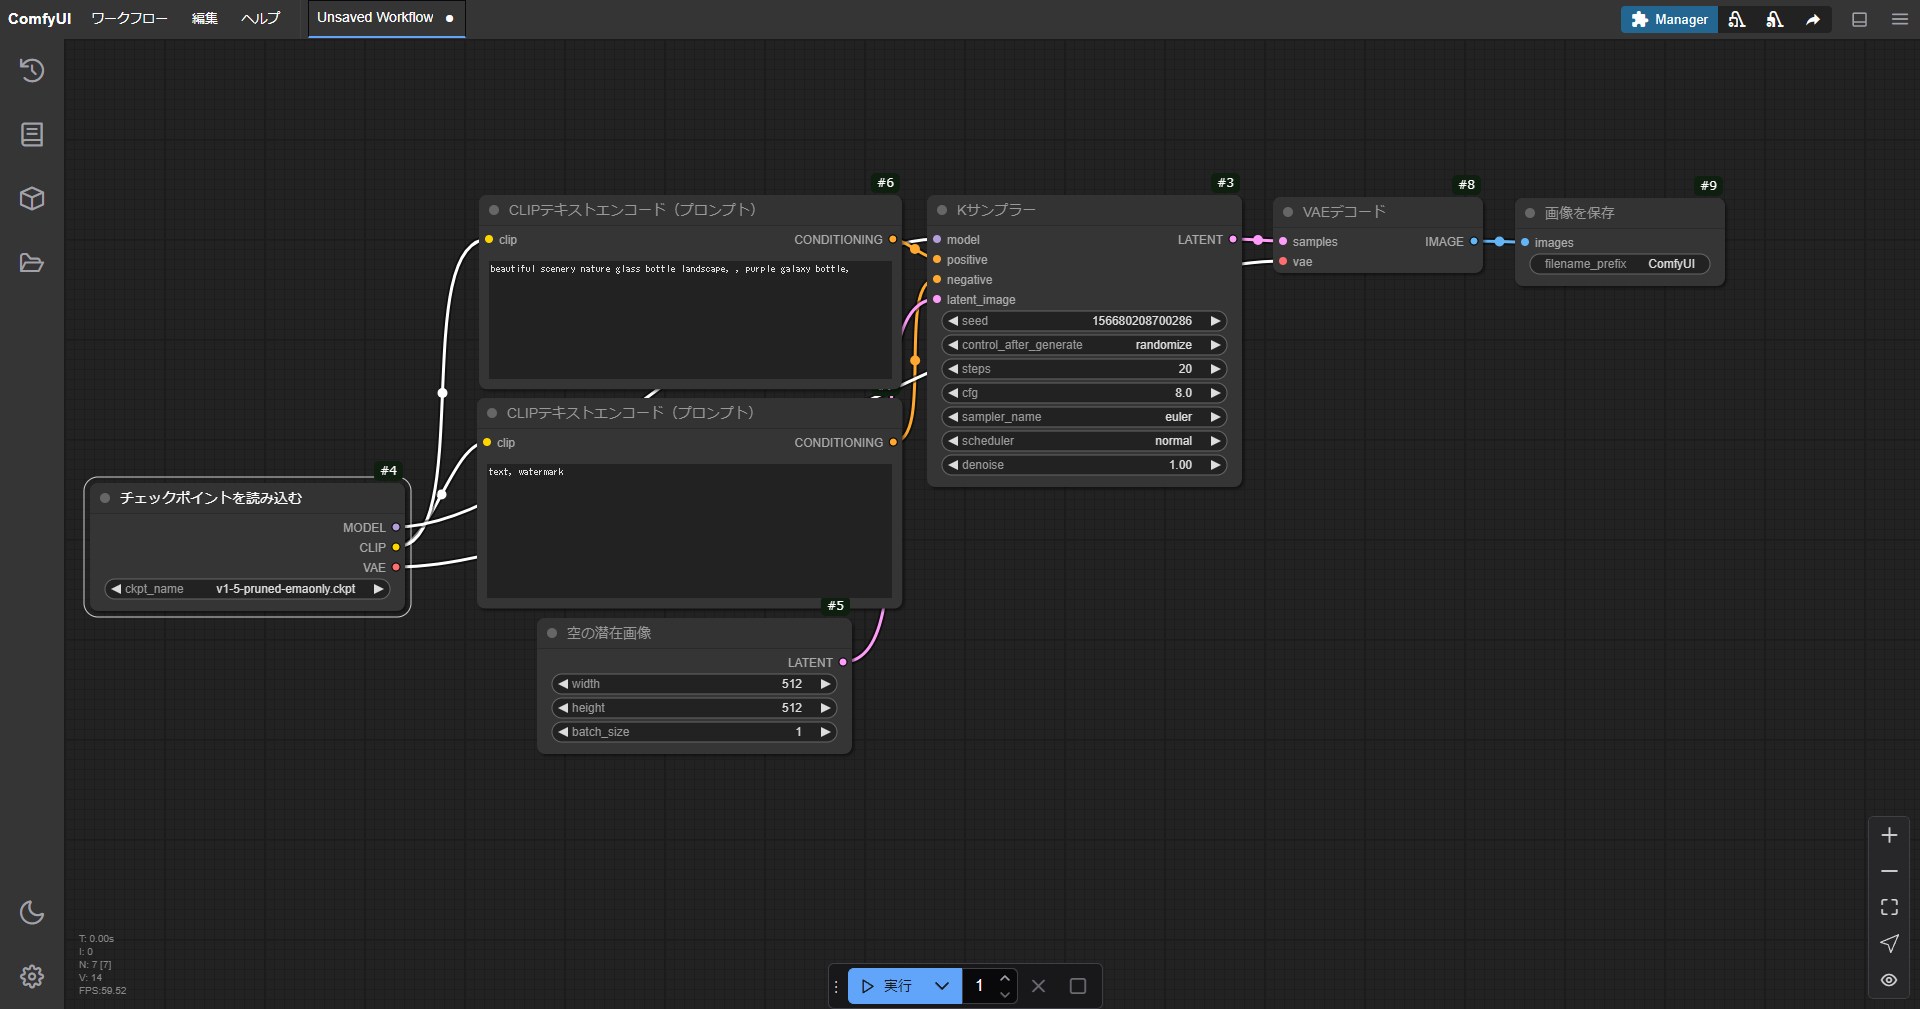1920x1009 pixels.
Task: Open the ckpt_name checkpoint selector
Action: click(247, 589)
